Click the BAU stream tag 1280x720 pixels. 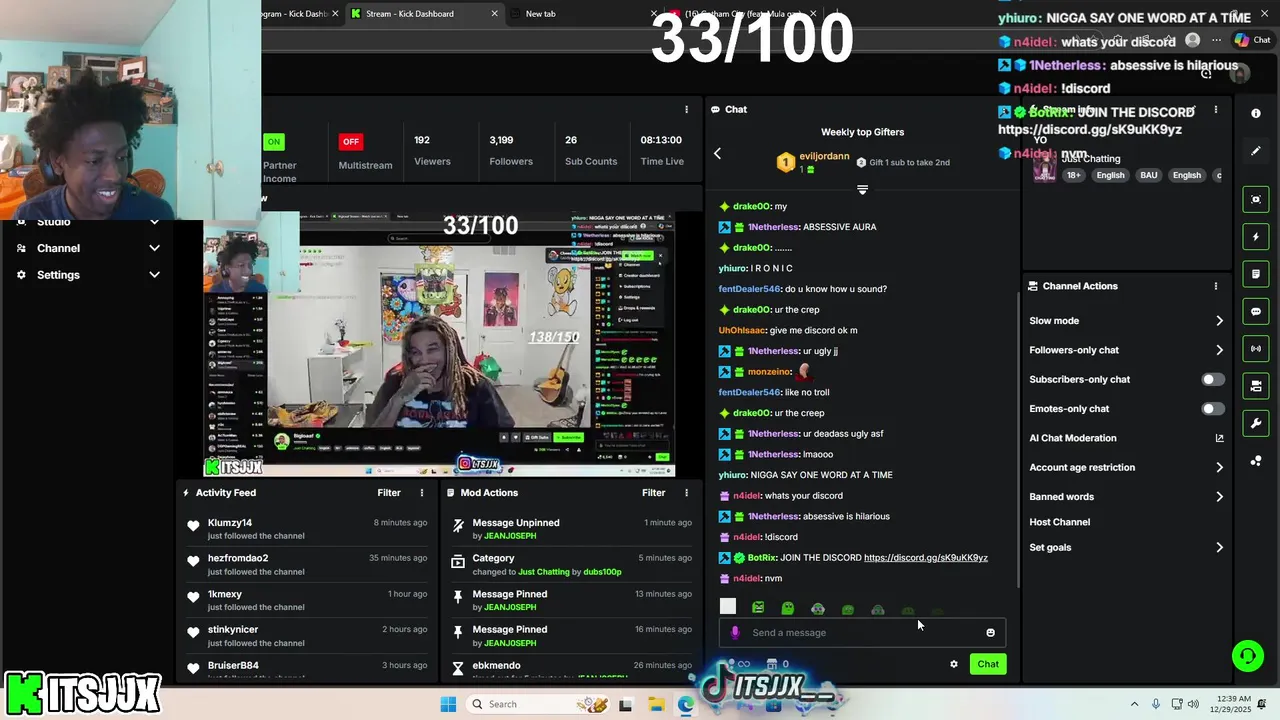coord(1149,176)
